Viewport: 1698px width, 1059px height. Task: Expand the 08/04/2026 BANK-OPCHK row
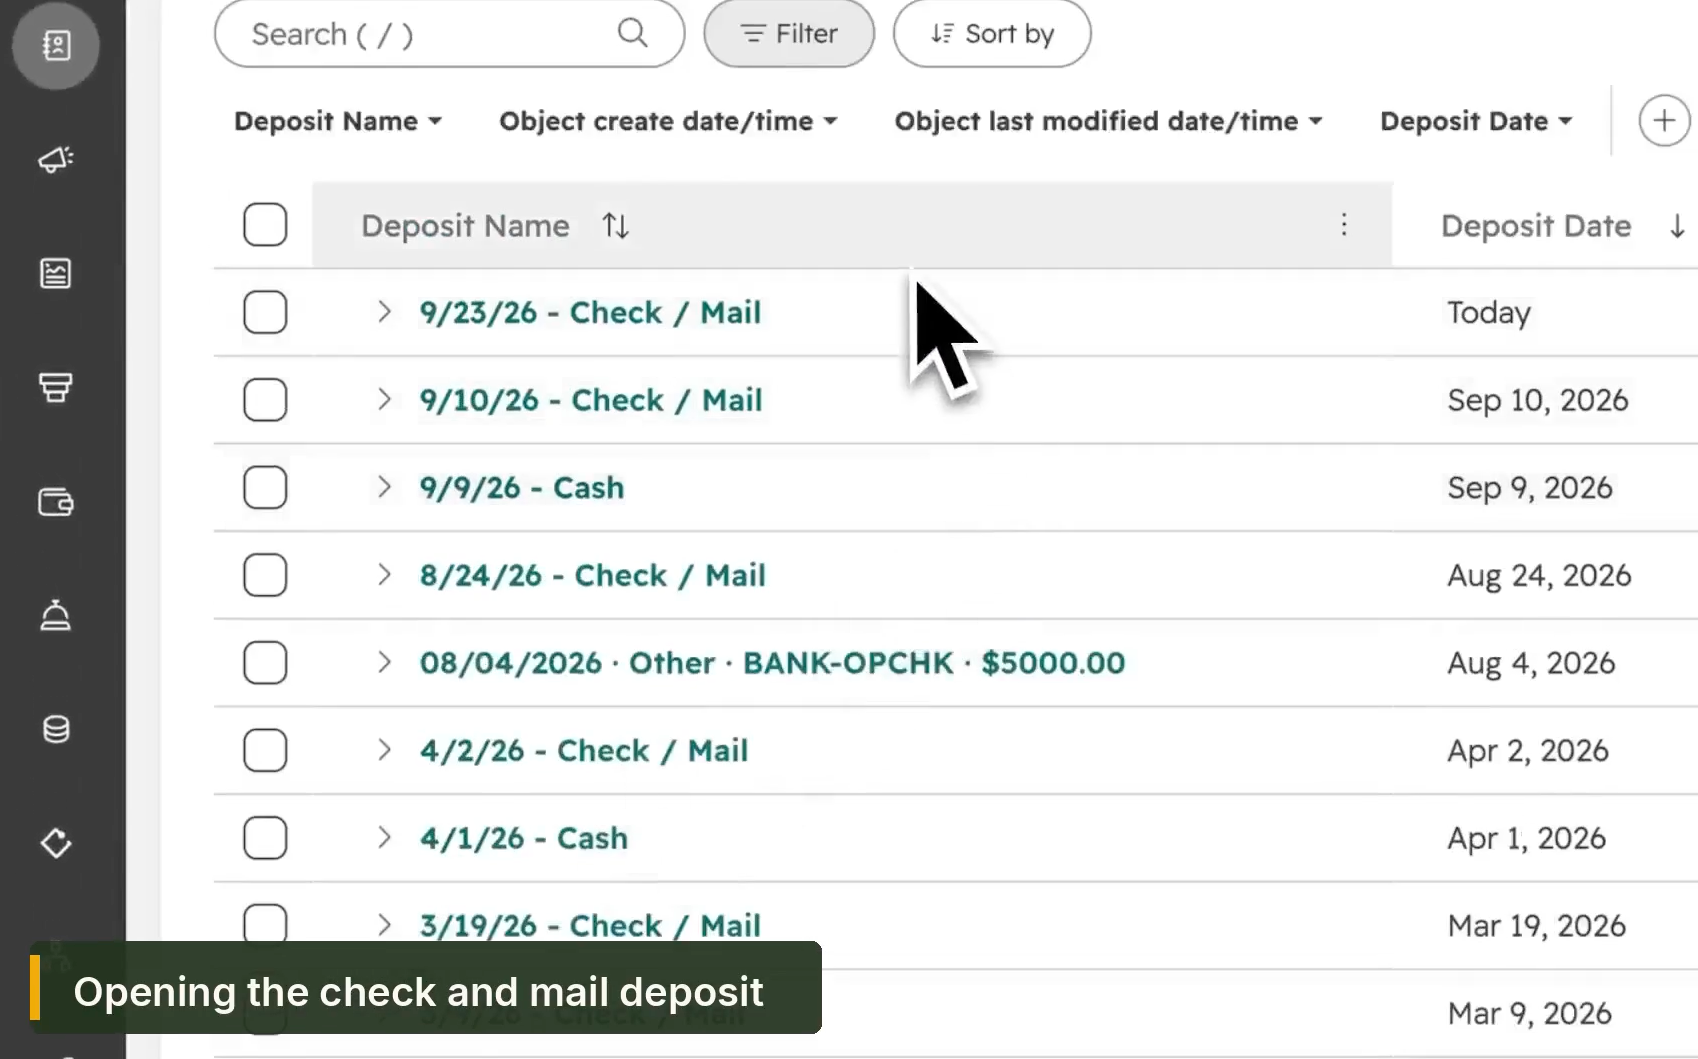click(384, 663)
